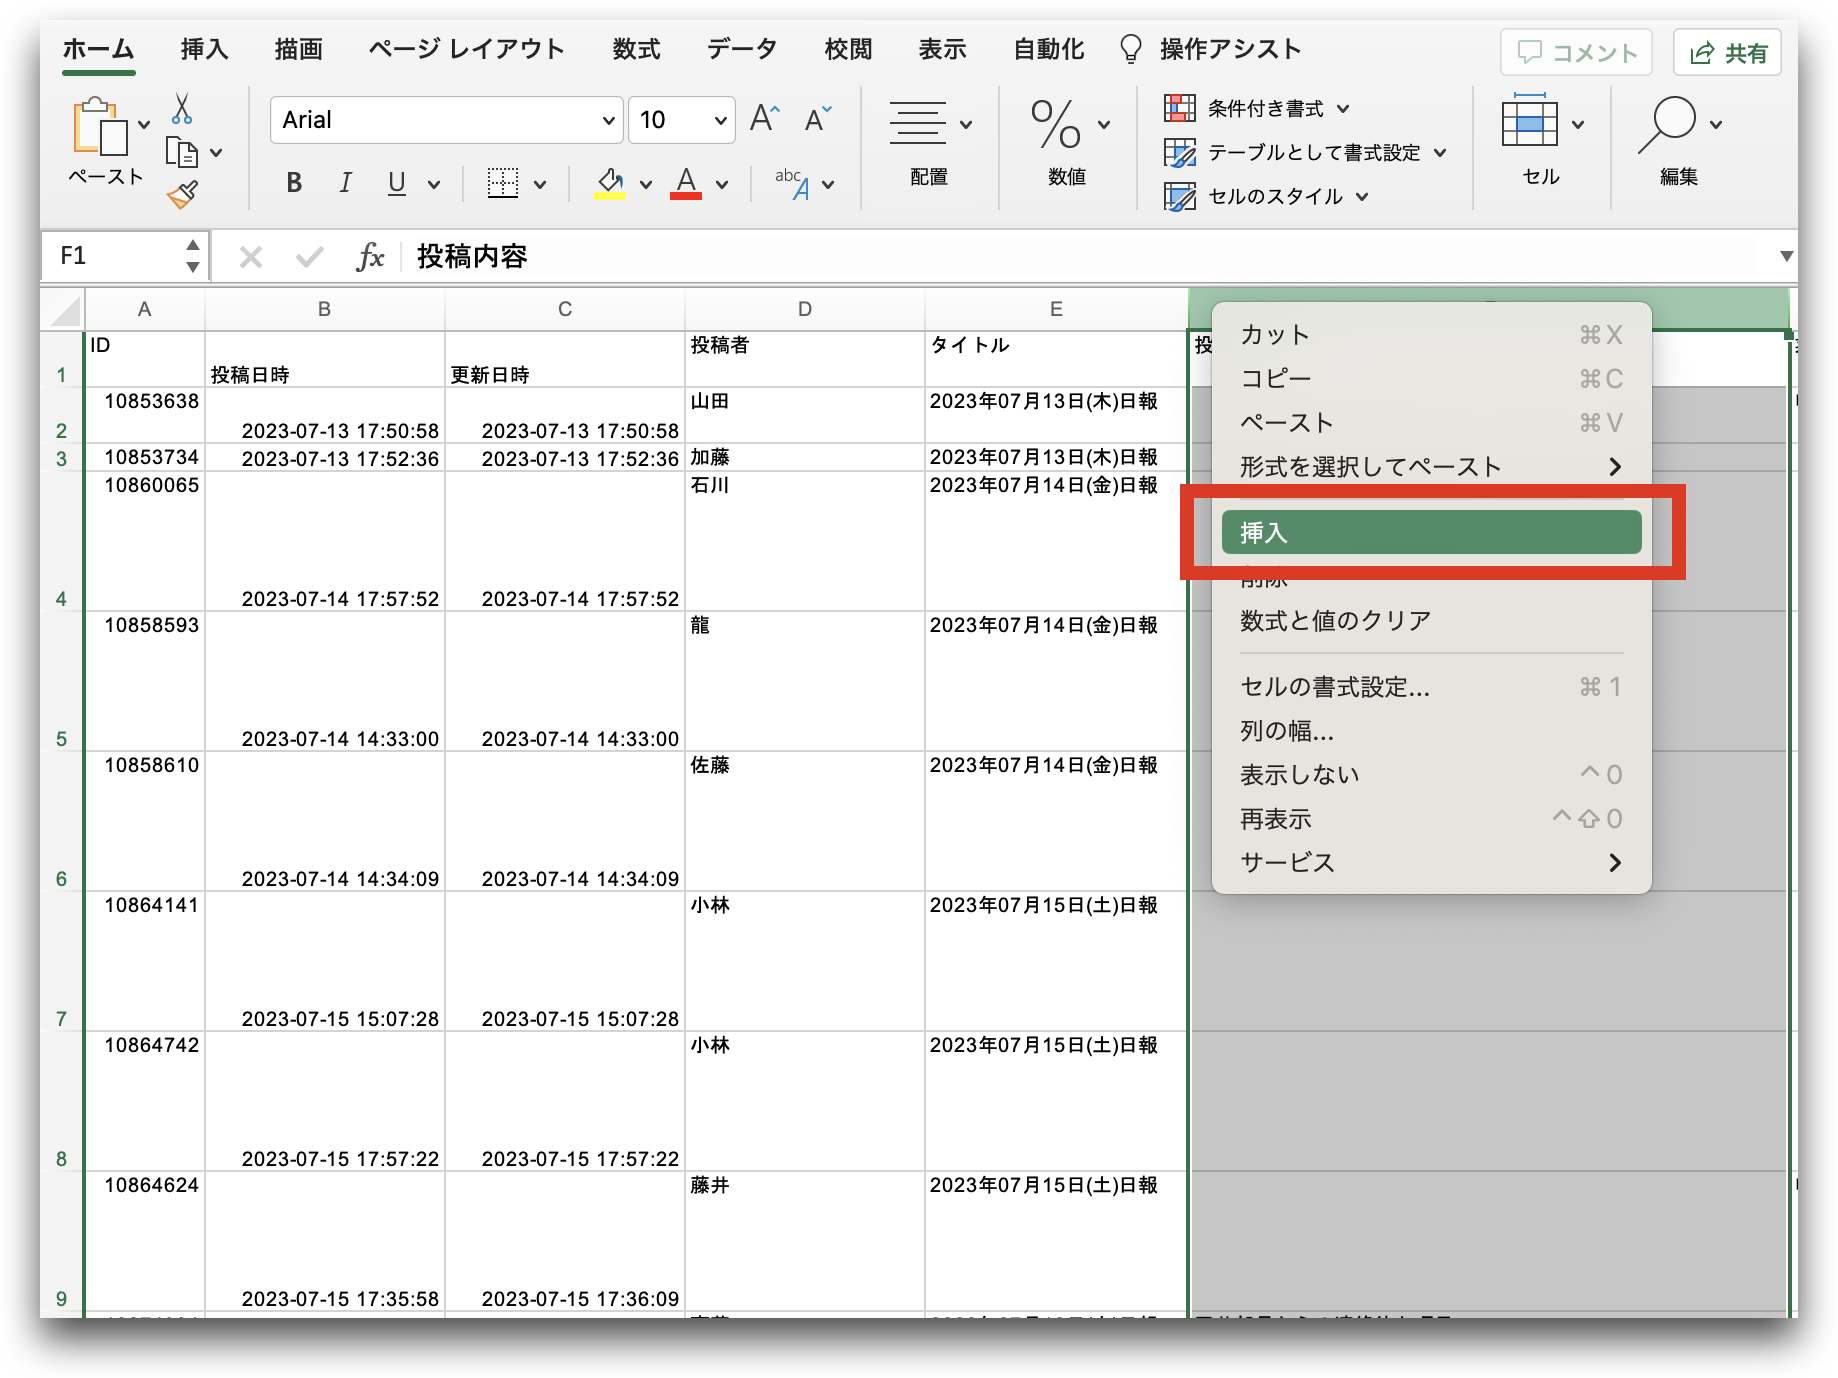The width and height of the screenshot is (1838, 1378).
Task: Apply red font color A
Action: pos(686,183)
